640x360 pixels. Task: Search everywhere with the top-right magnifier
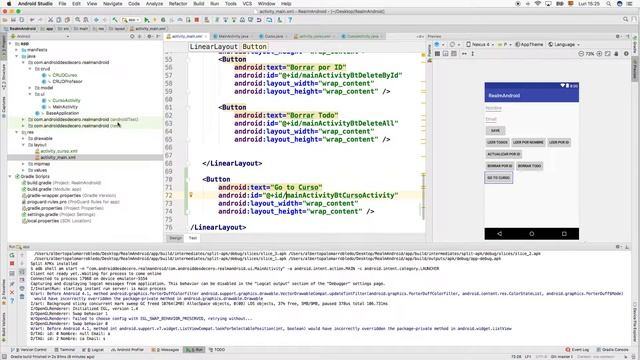coord(625,20)
